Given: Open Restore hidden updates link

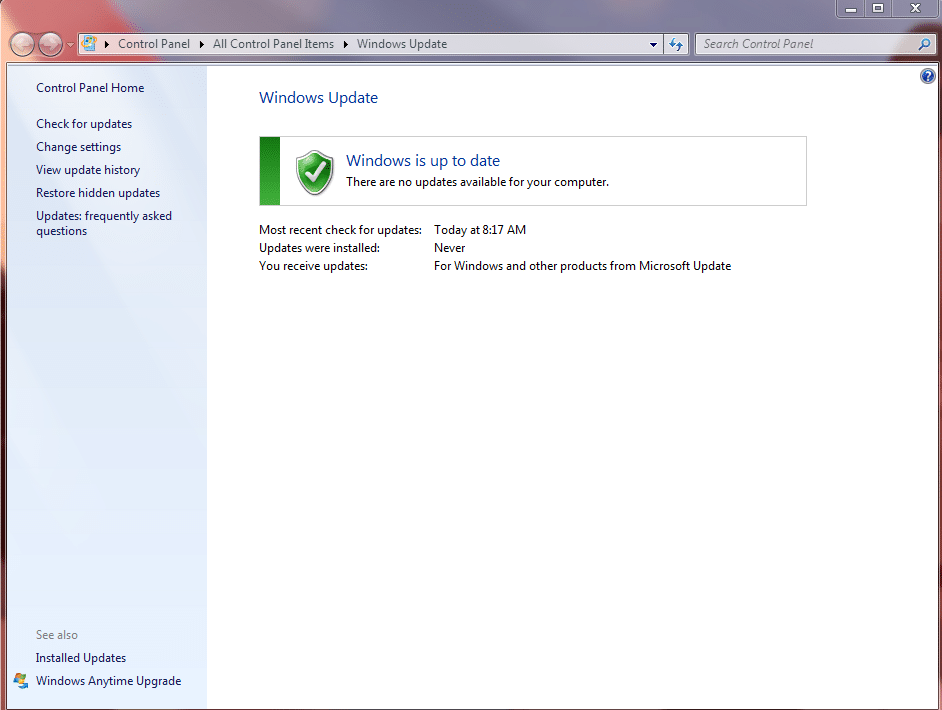Looking at the screenshot, I should pyautogui.click(x=98, y=193).
